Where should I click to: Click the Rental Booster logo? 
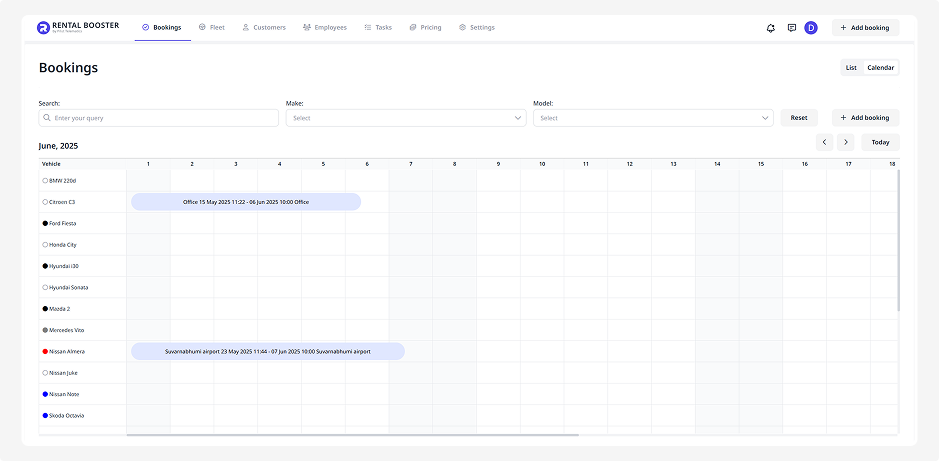(x=76, y=28)
